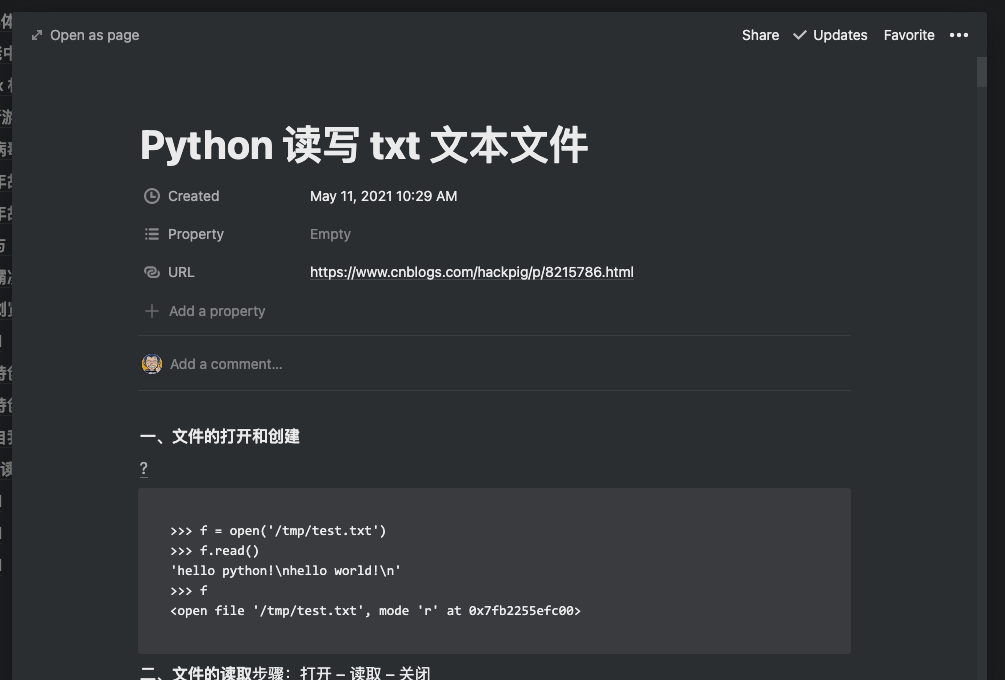Click the vertical scrollbar on the right
Viewport: 1005px width, 680px height.
point(981,70)
